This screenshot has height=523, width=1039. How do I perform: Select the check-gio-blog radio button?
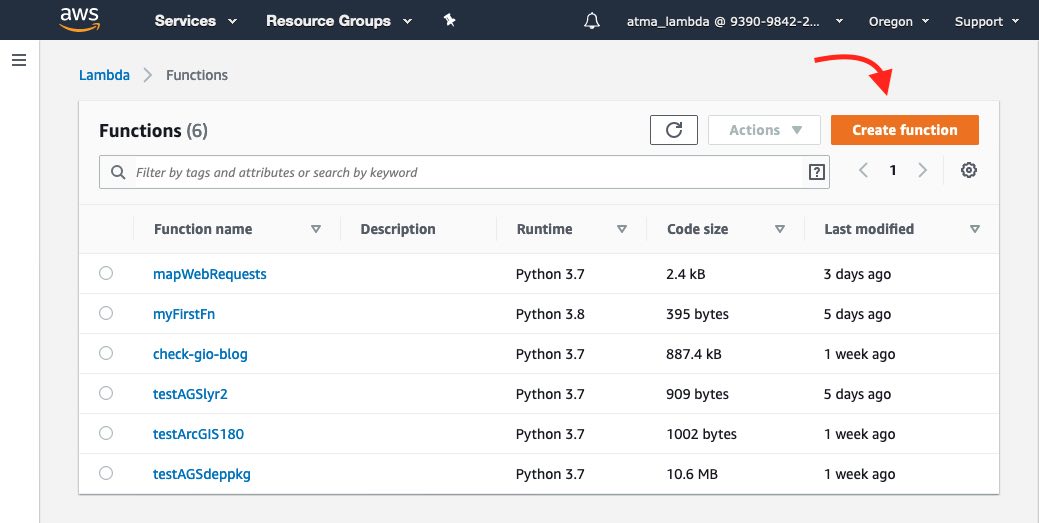106,353
